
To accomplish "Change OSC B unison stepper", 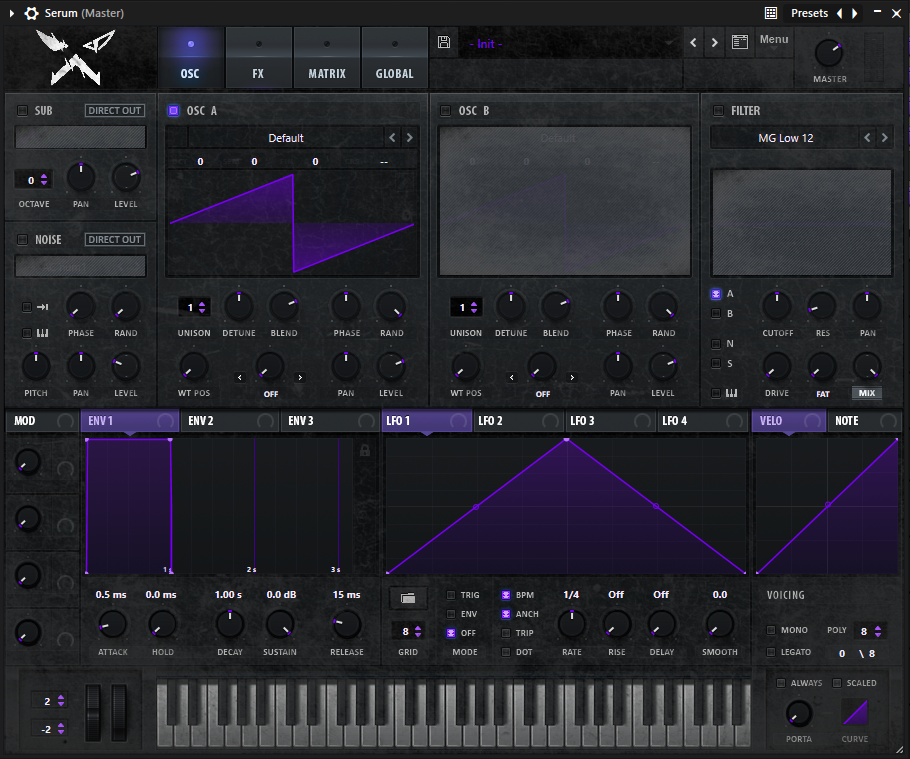I will click(x=474, y=308).
